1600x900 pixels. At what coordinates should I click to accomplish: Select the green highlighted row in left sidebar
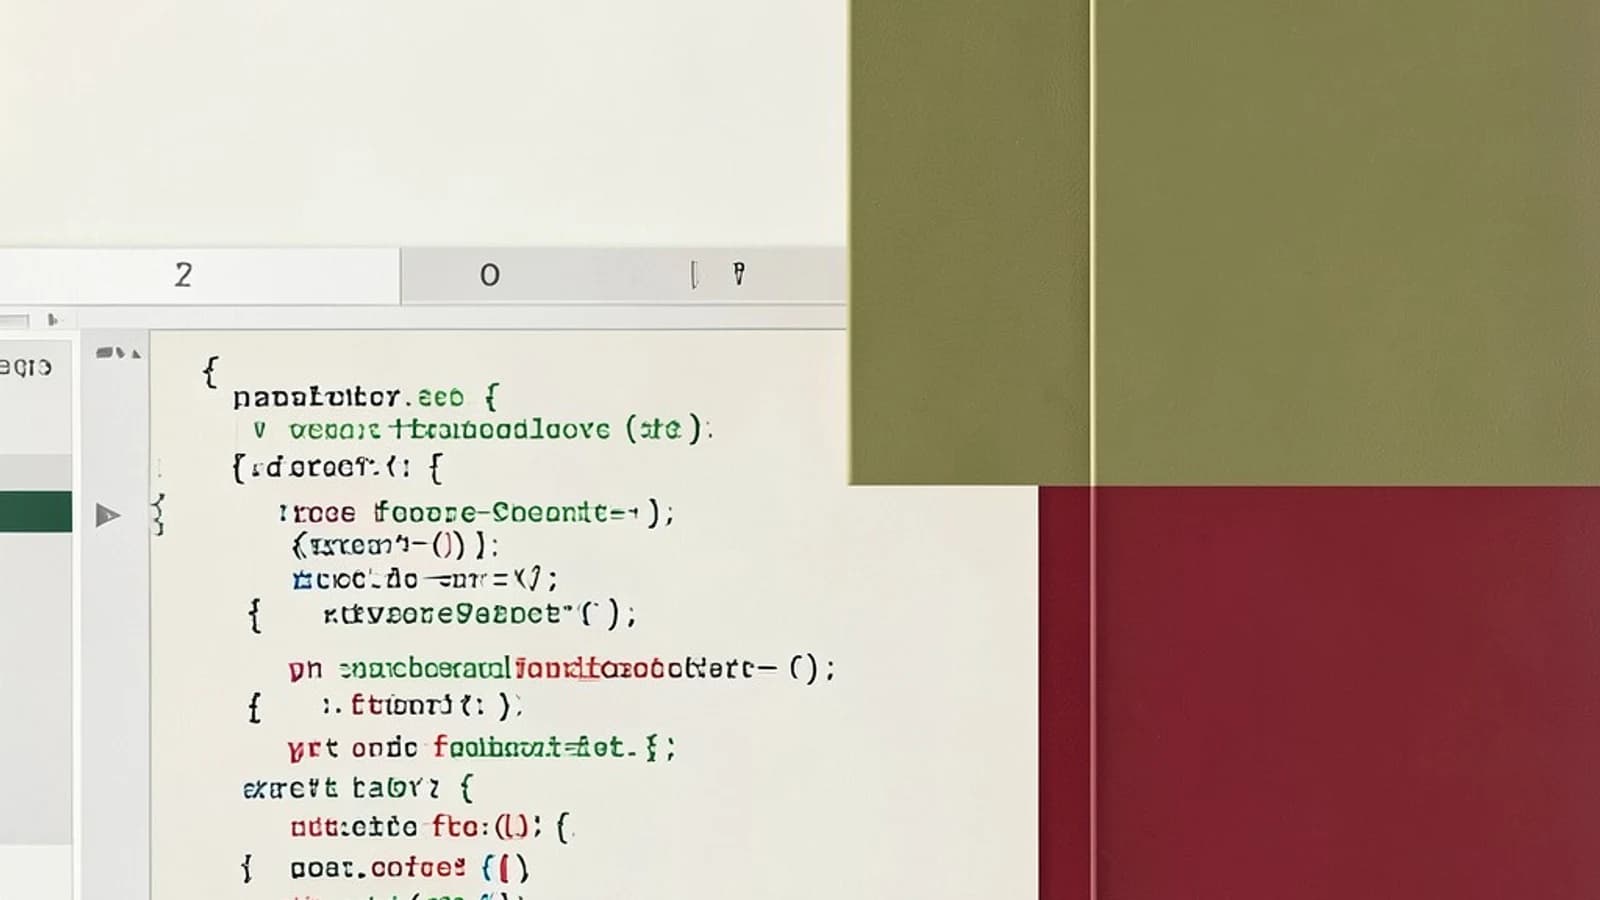36,511
